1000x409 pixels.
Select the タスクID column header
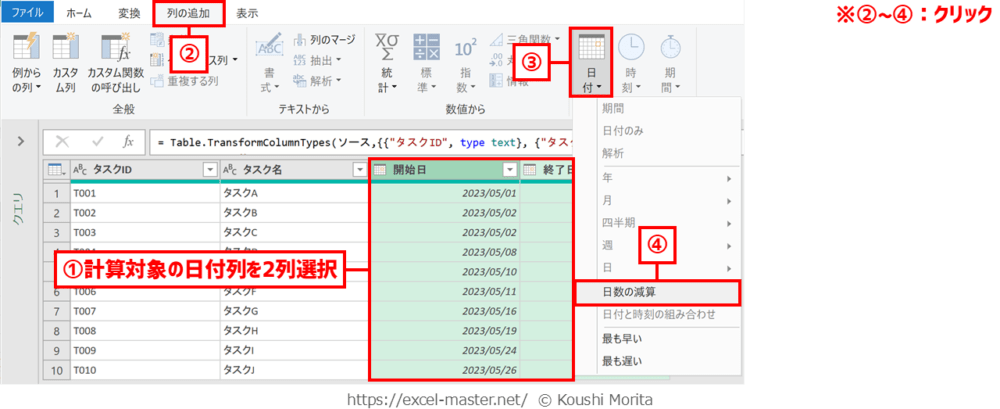[x=145, y=169]
